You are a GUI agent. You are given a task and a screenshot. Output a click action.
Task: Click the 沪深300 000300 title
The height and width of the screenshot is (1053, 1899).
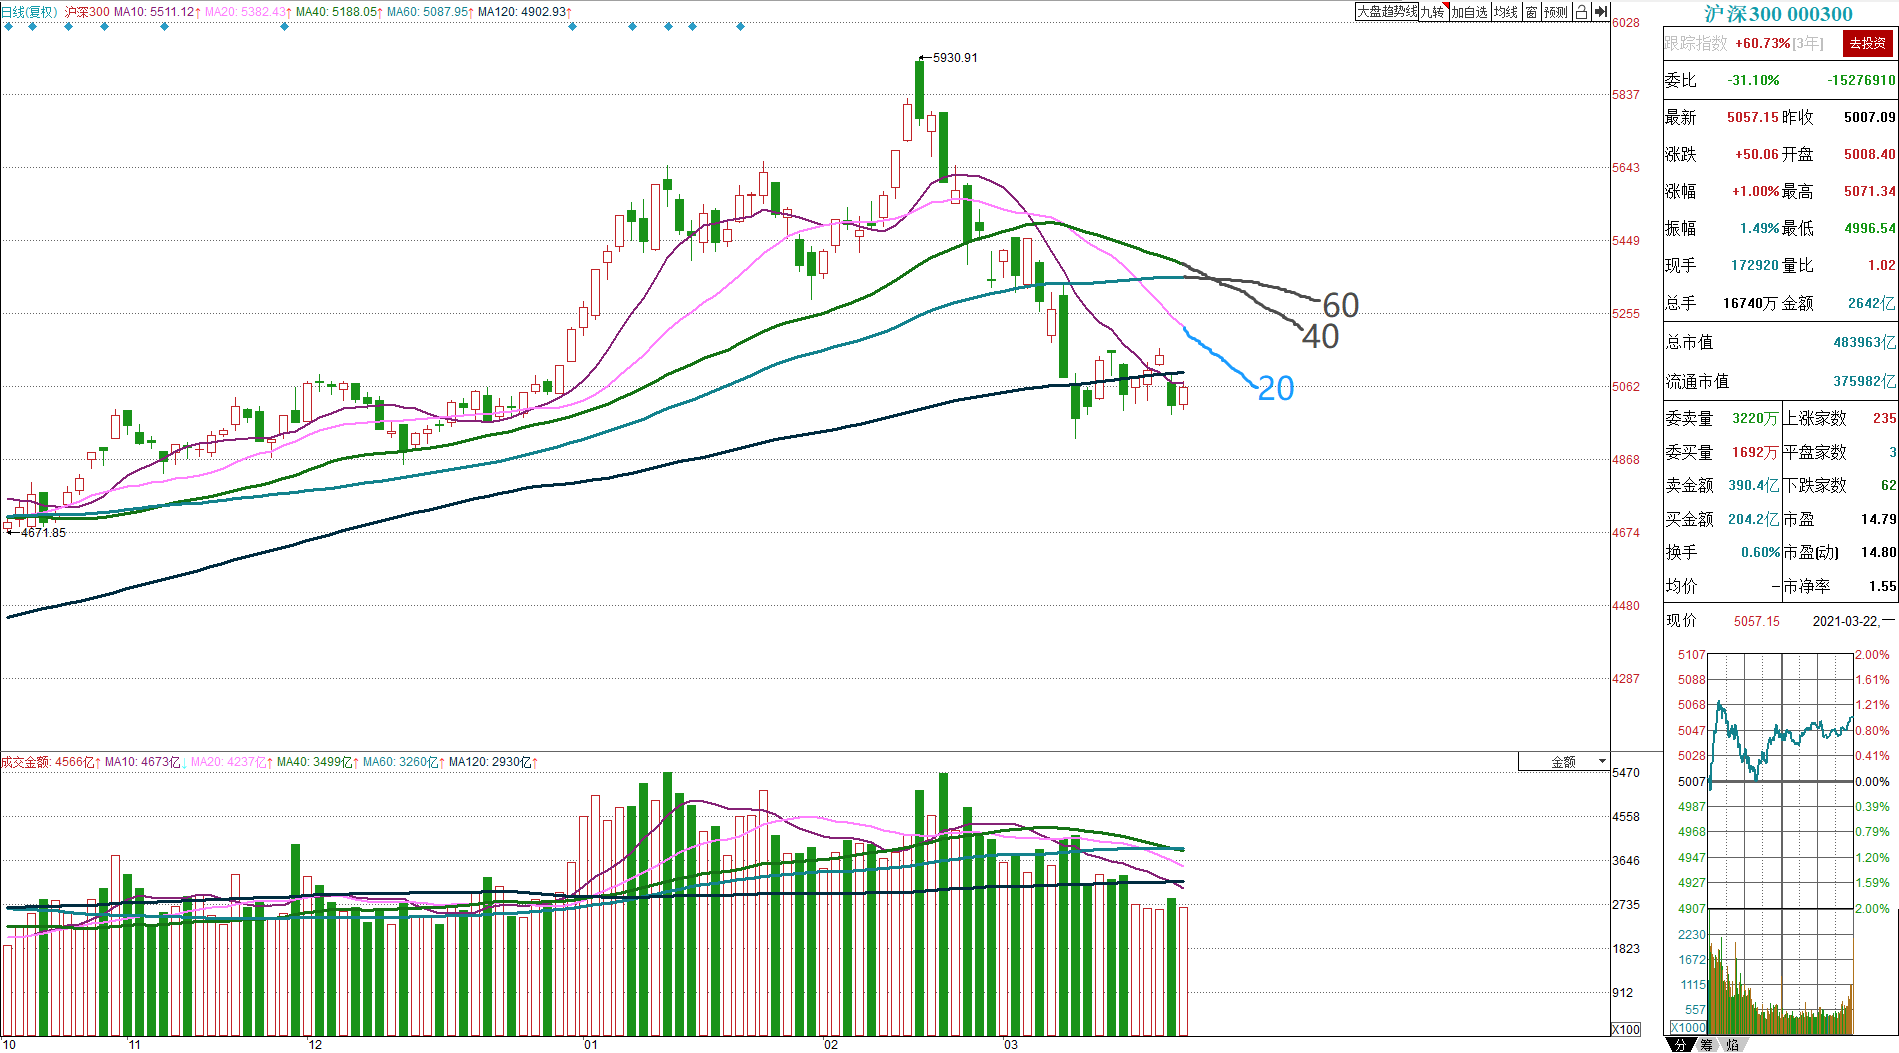click(1778, 14)
